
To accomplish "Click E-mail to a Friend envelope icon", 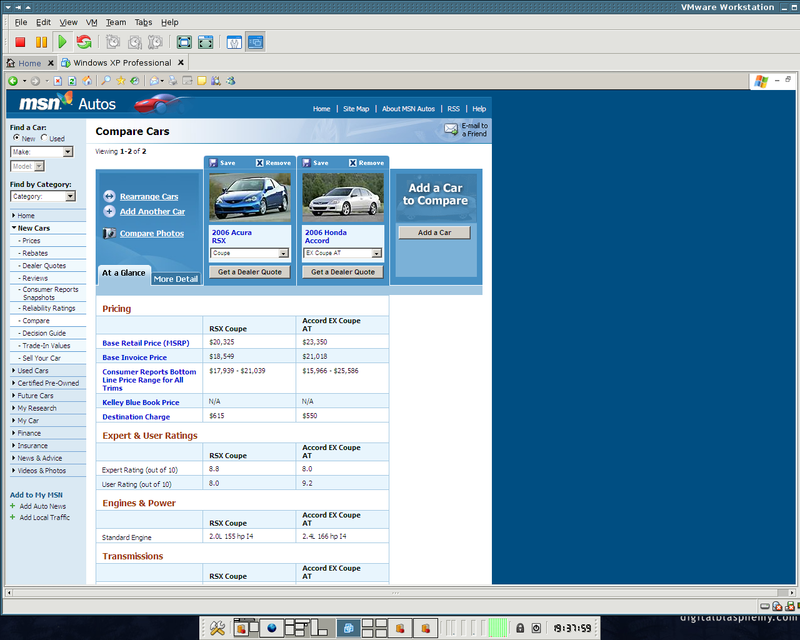I will click(x=451, y=129).
